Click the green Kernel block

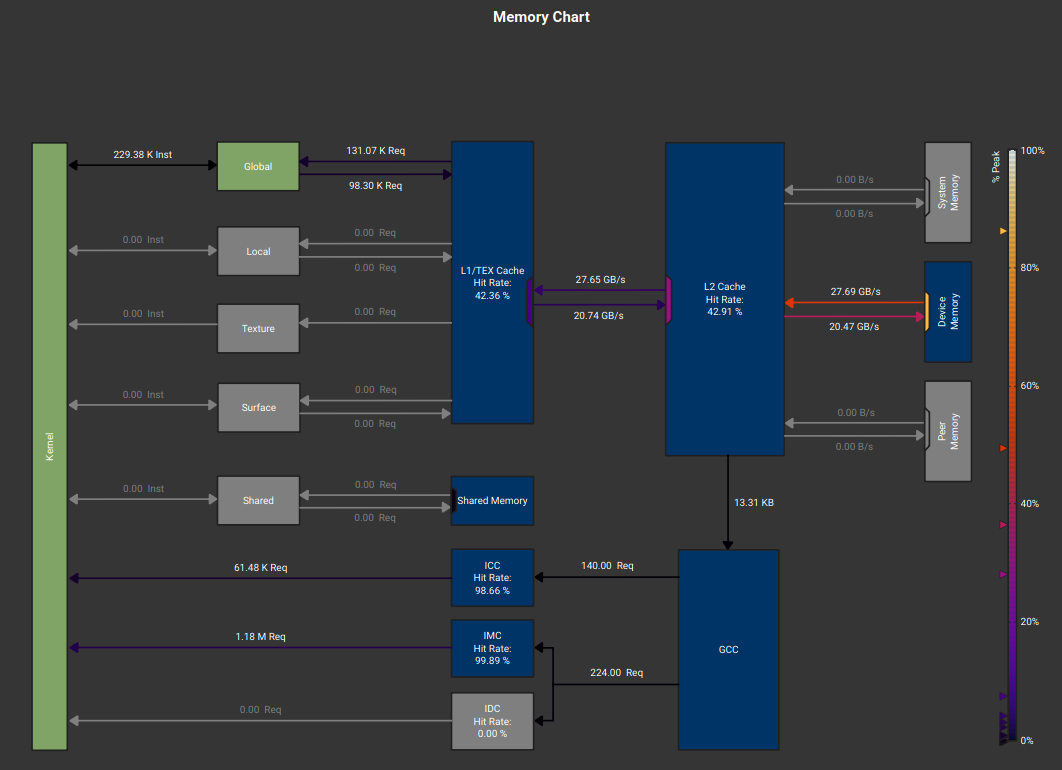(x=50, y=446)
